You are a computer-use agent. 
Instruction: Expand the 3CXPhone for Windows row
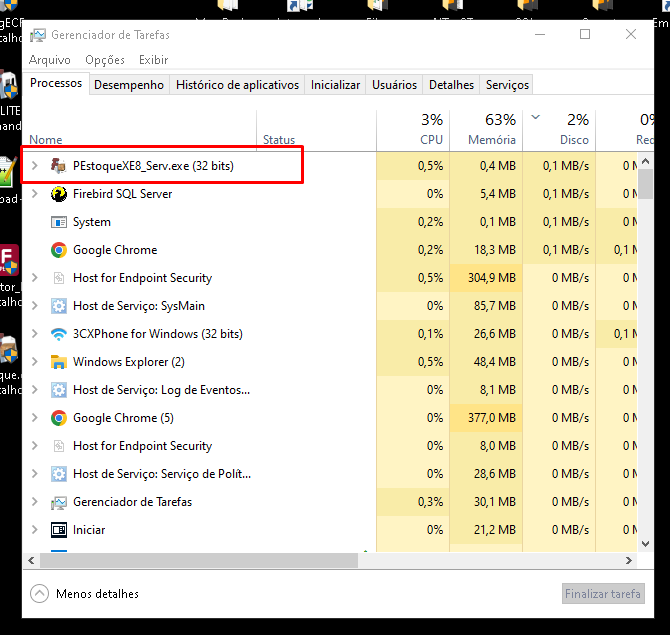tap(35, 334)
